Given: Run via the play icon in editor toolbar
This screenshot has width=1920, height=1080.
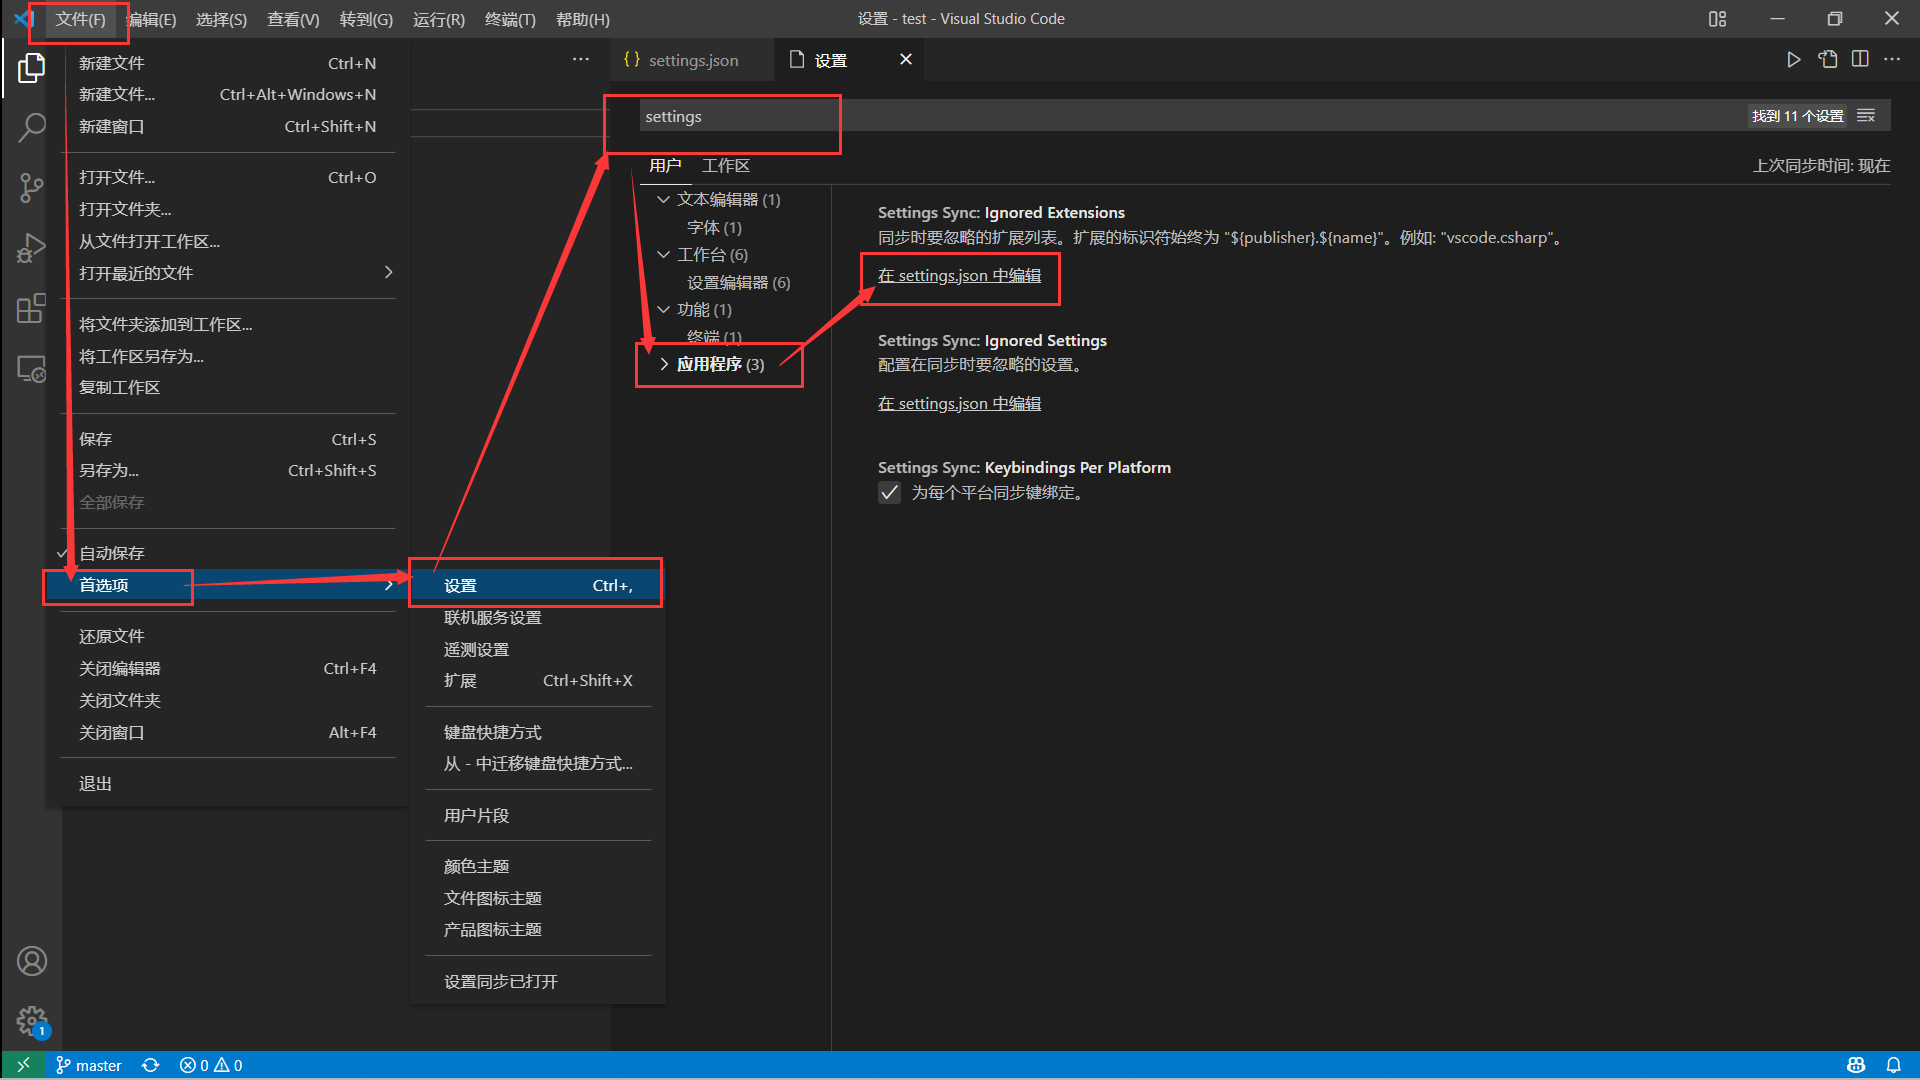Looking at the screenshot, I should 1793,60.
